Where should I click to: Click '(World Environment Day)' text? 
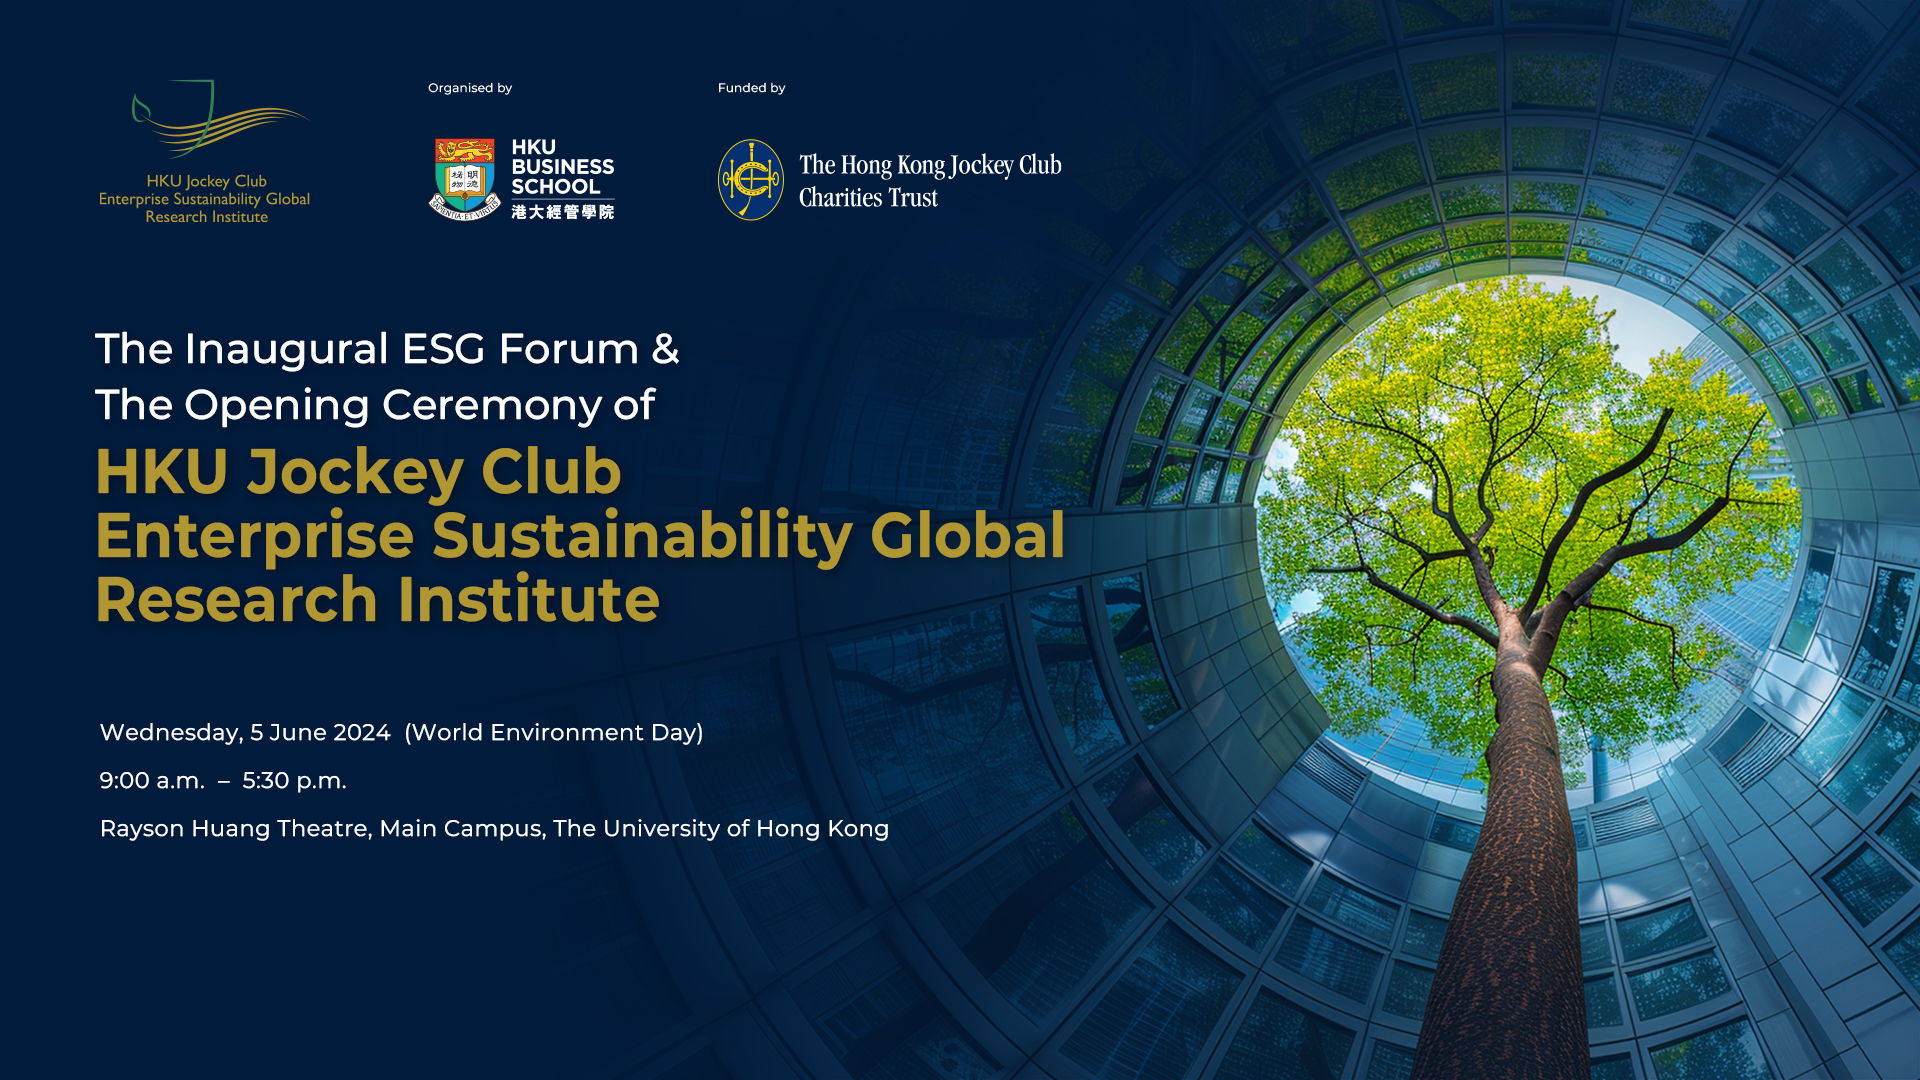(554, 733)
